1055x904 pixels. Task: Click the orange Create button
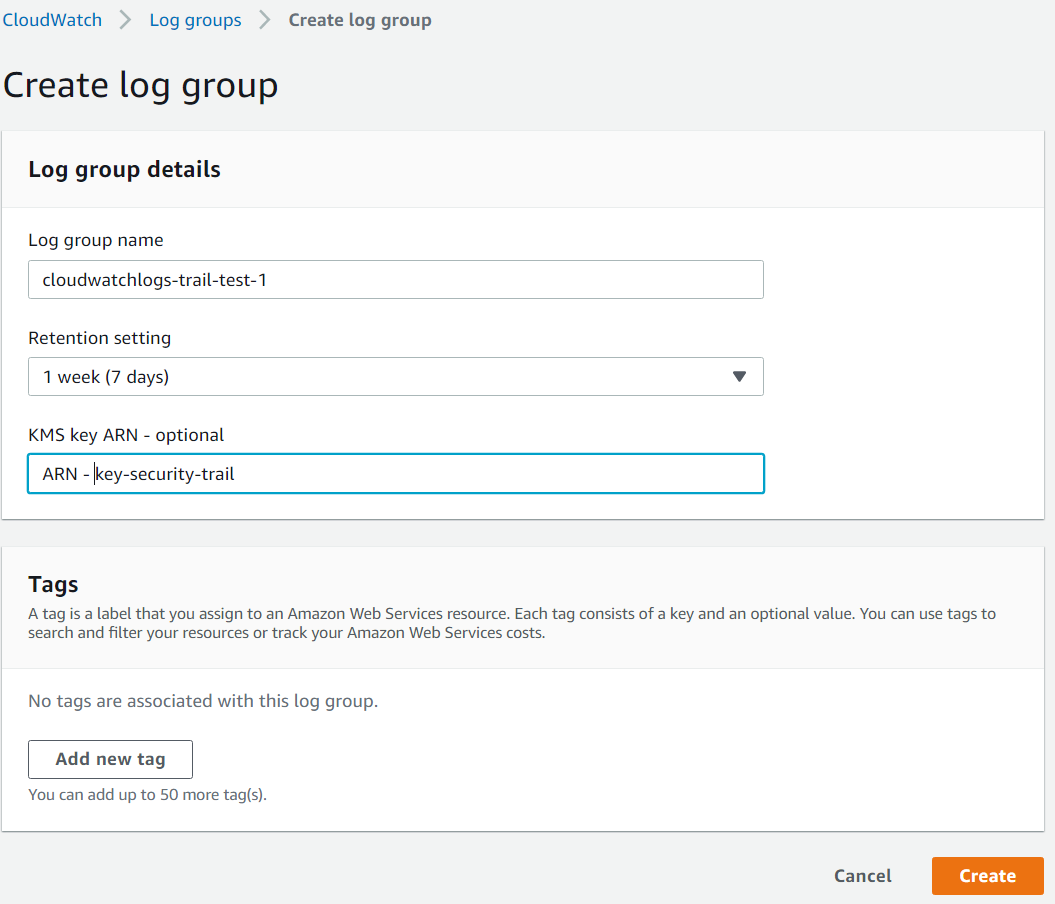(x=987, y=876)
